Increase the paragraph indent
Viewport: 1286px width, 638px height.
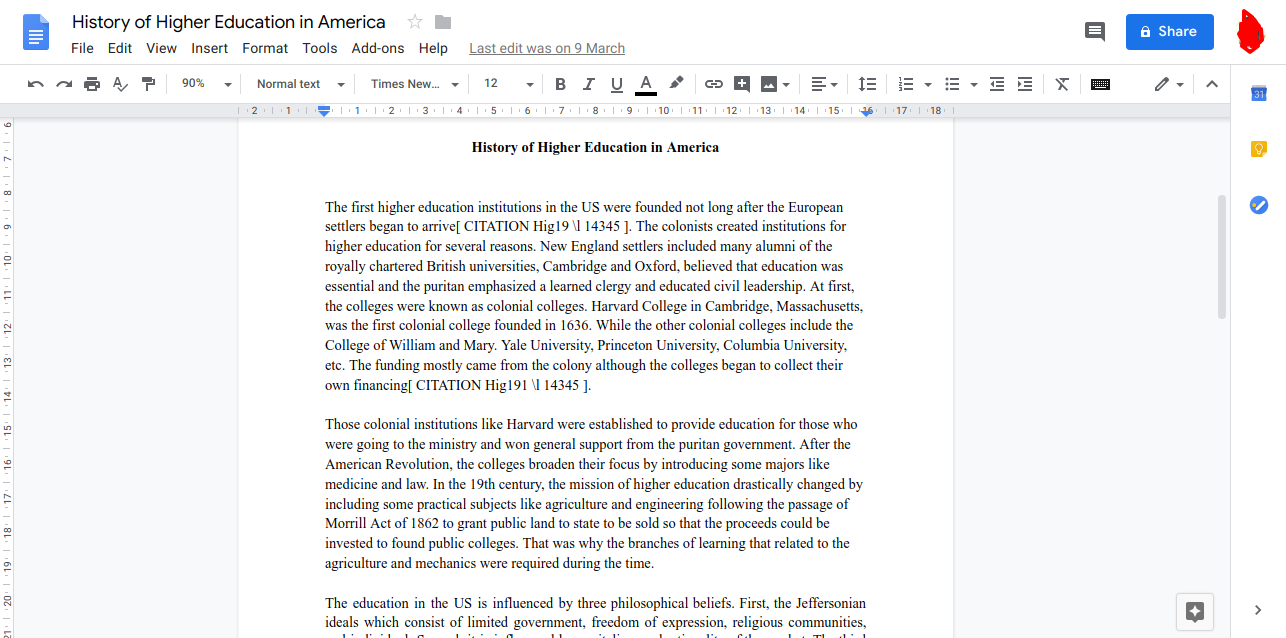pyautogui.click(x=1025, y=84)
